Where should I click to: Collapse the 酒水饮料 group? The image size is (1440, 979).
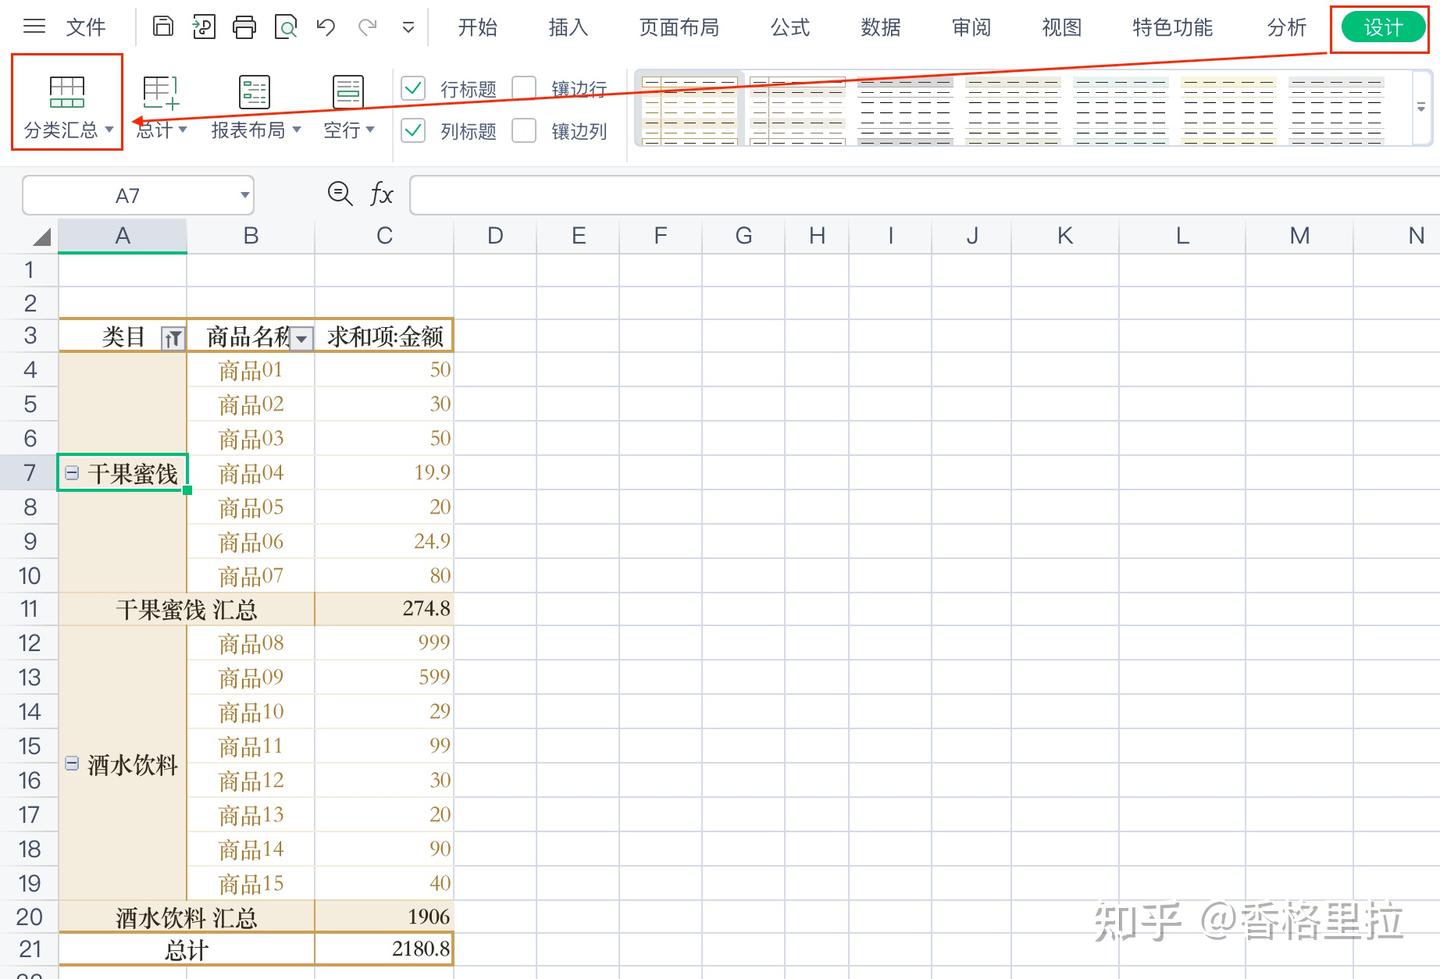click(72, 763)
